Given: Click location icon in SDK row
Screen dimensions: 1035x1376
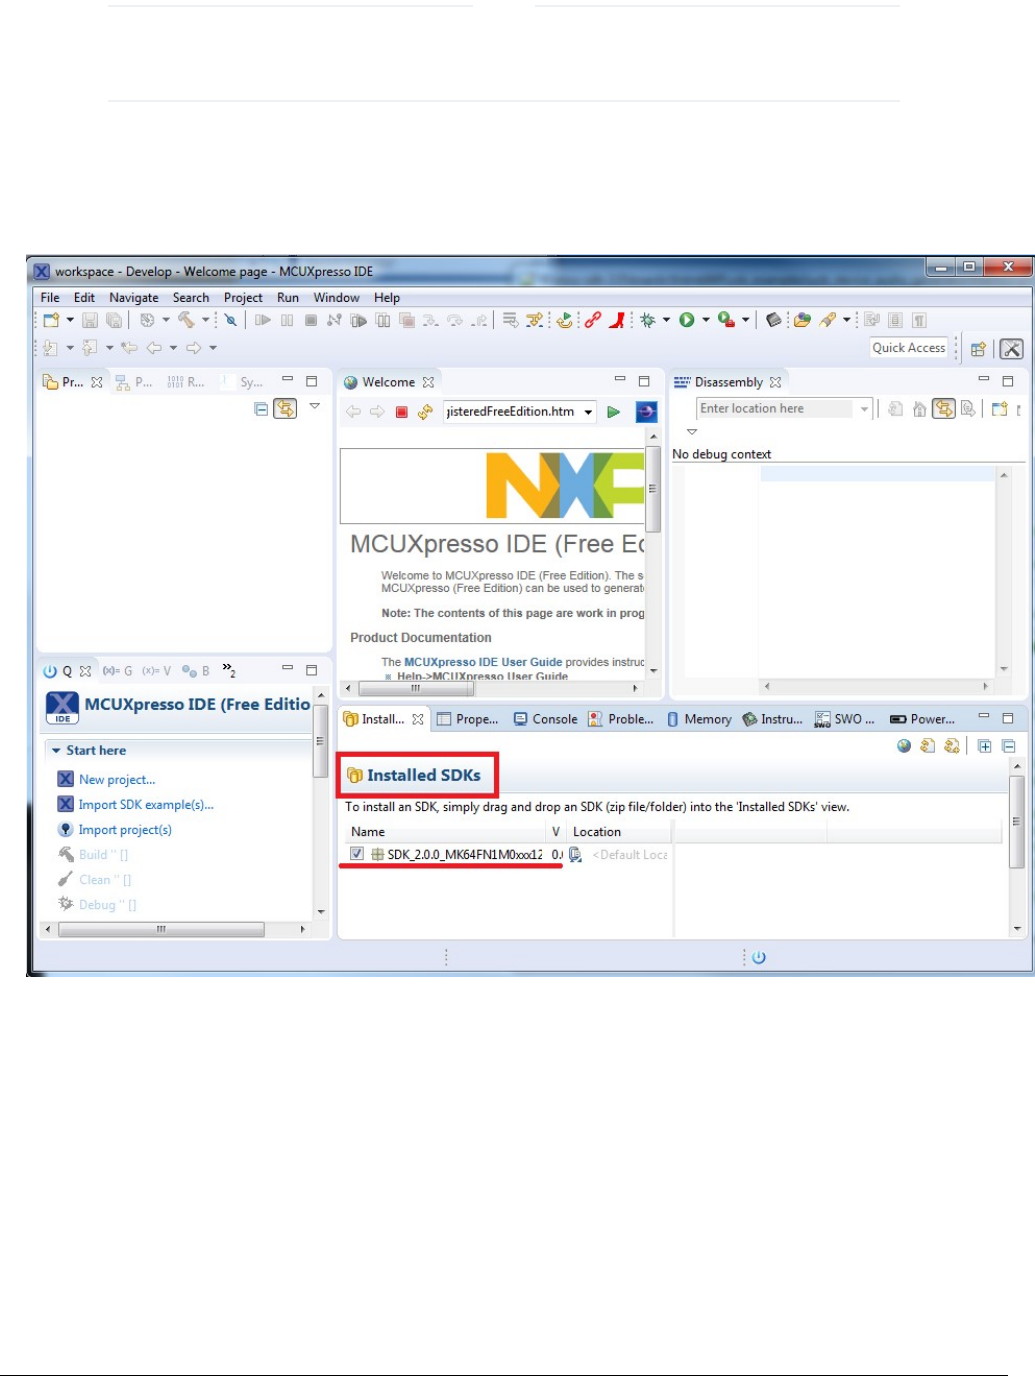Looking at the screenshot, I should (575, 855).
